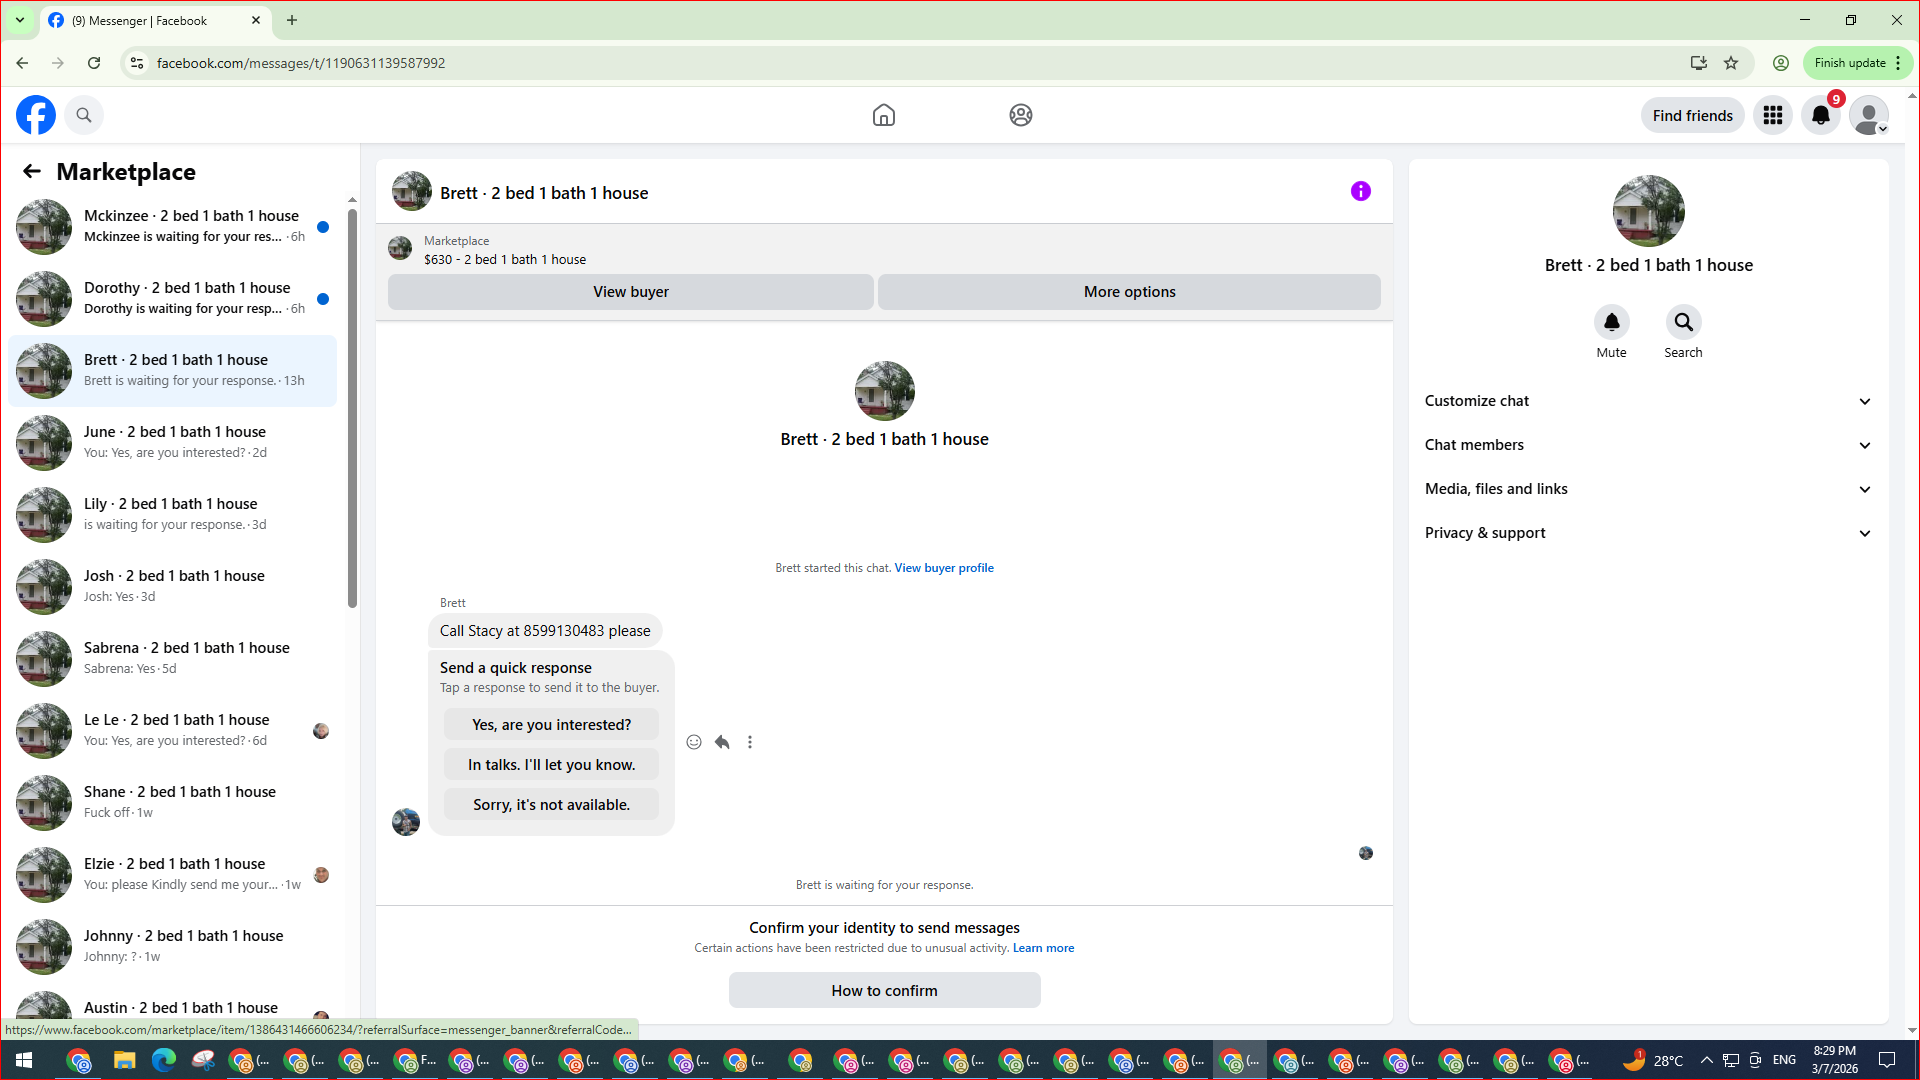Screen dimensions: 1920x1080
Task: Open the Messenger | Facebook browser tab
Action: tap(155, 20)
